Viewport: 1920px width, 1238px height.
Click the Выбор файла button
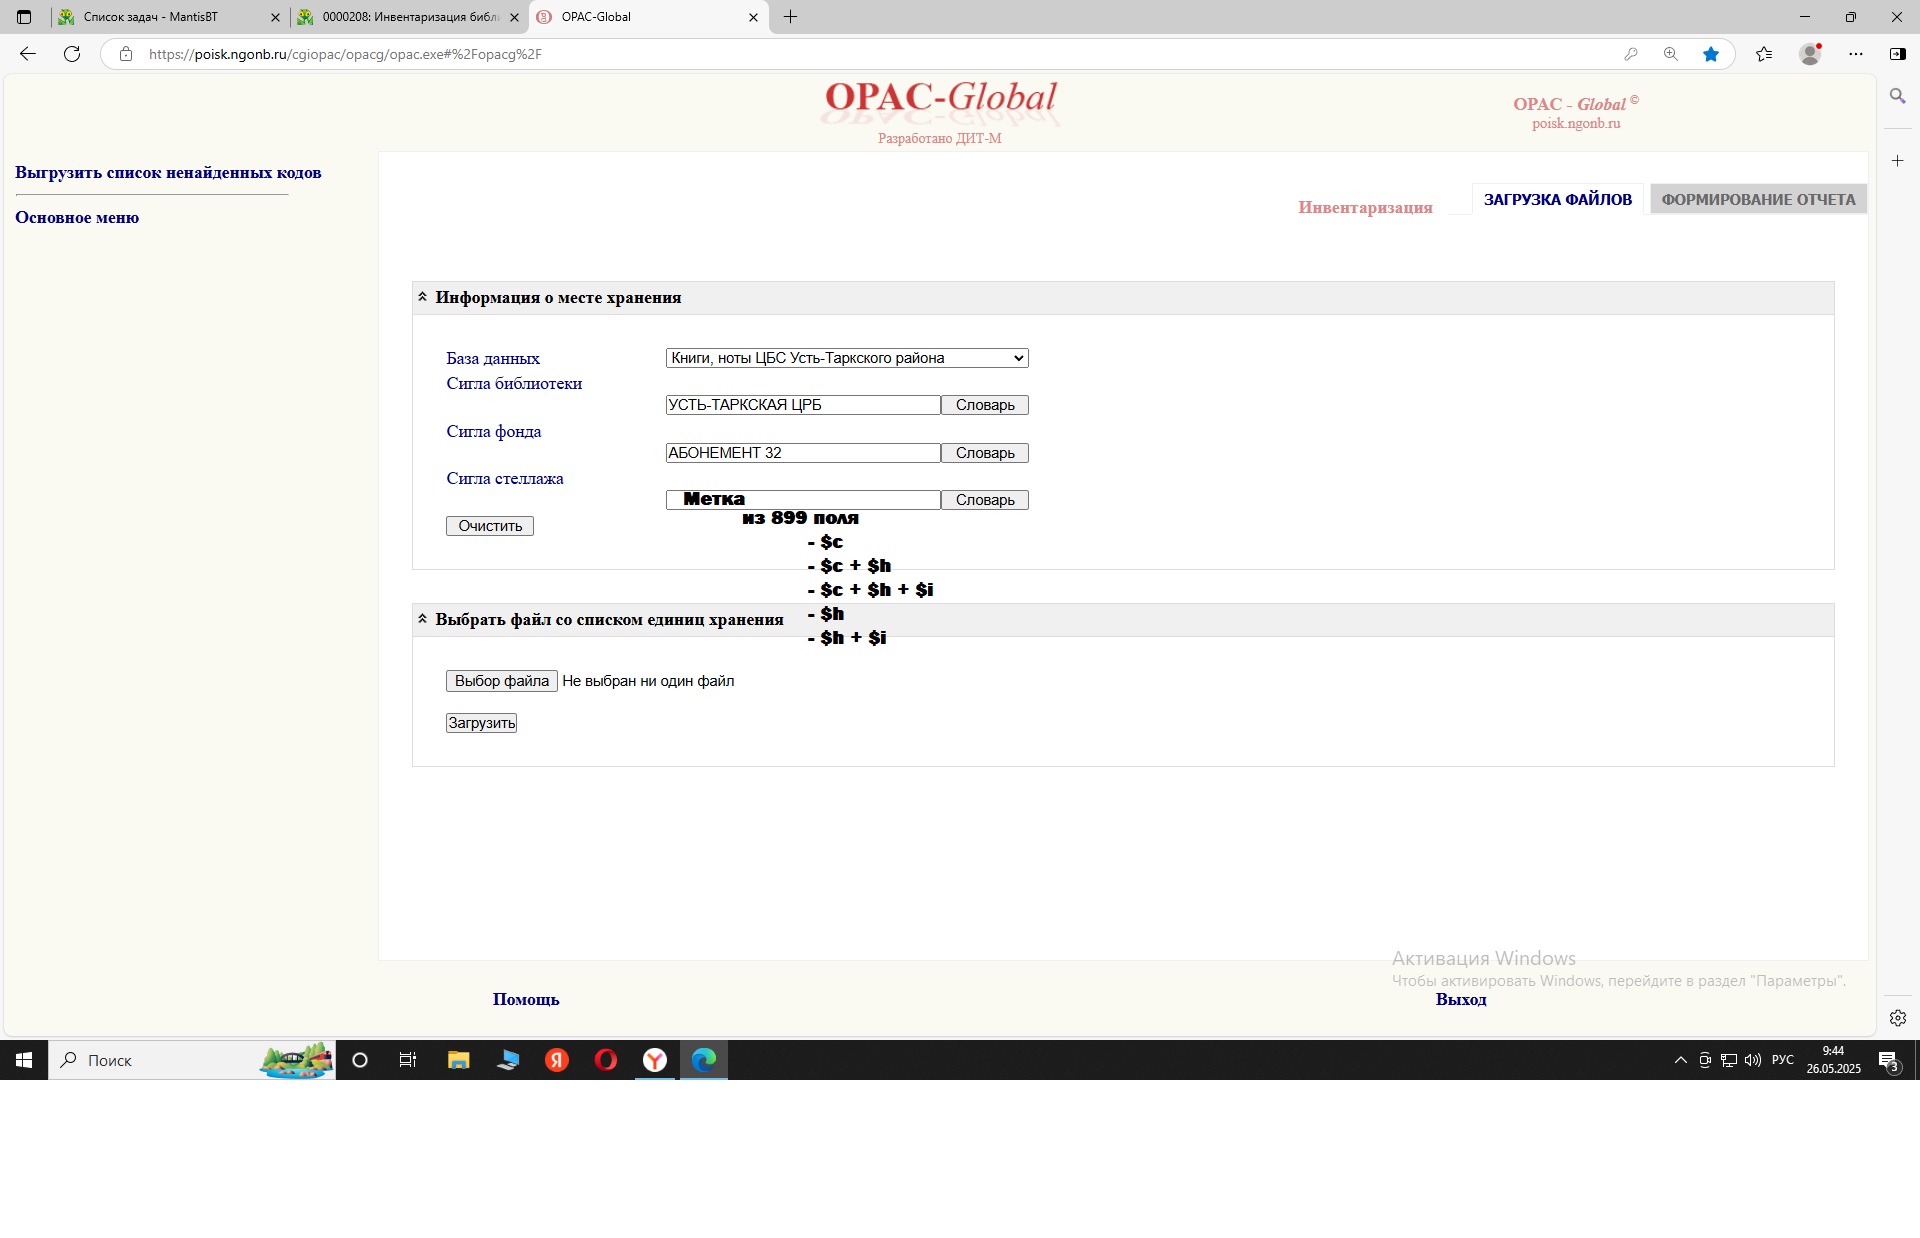(x=501, y=681)
